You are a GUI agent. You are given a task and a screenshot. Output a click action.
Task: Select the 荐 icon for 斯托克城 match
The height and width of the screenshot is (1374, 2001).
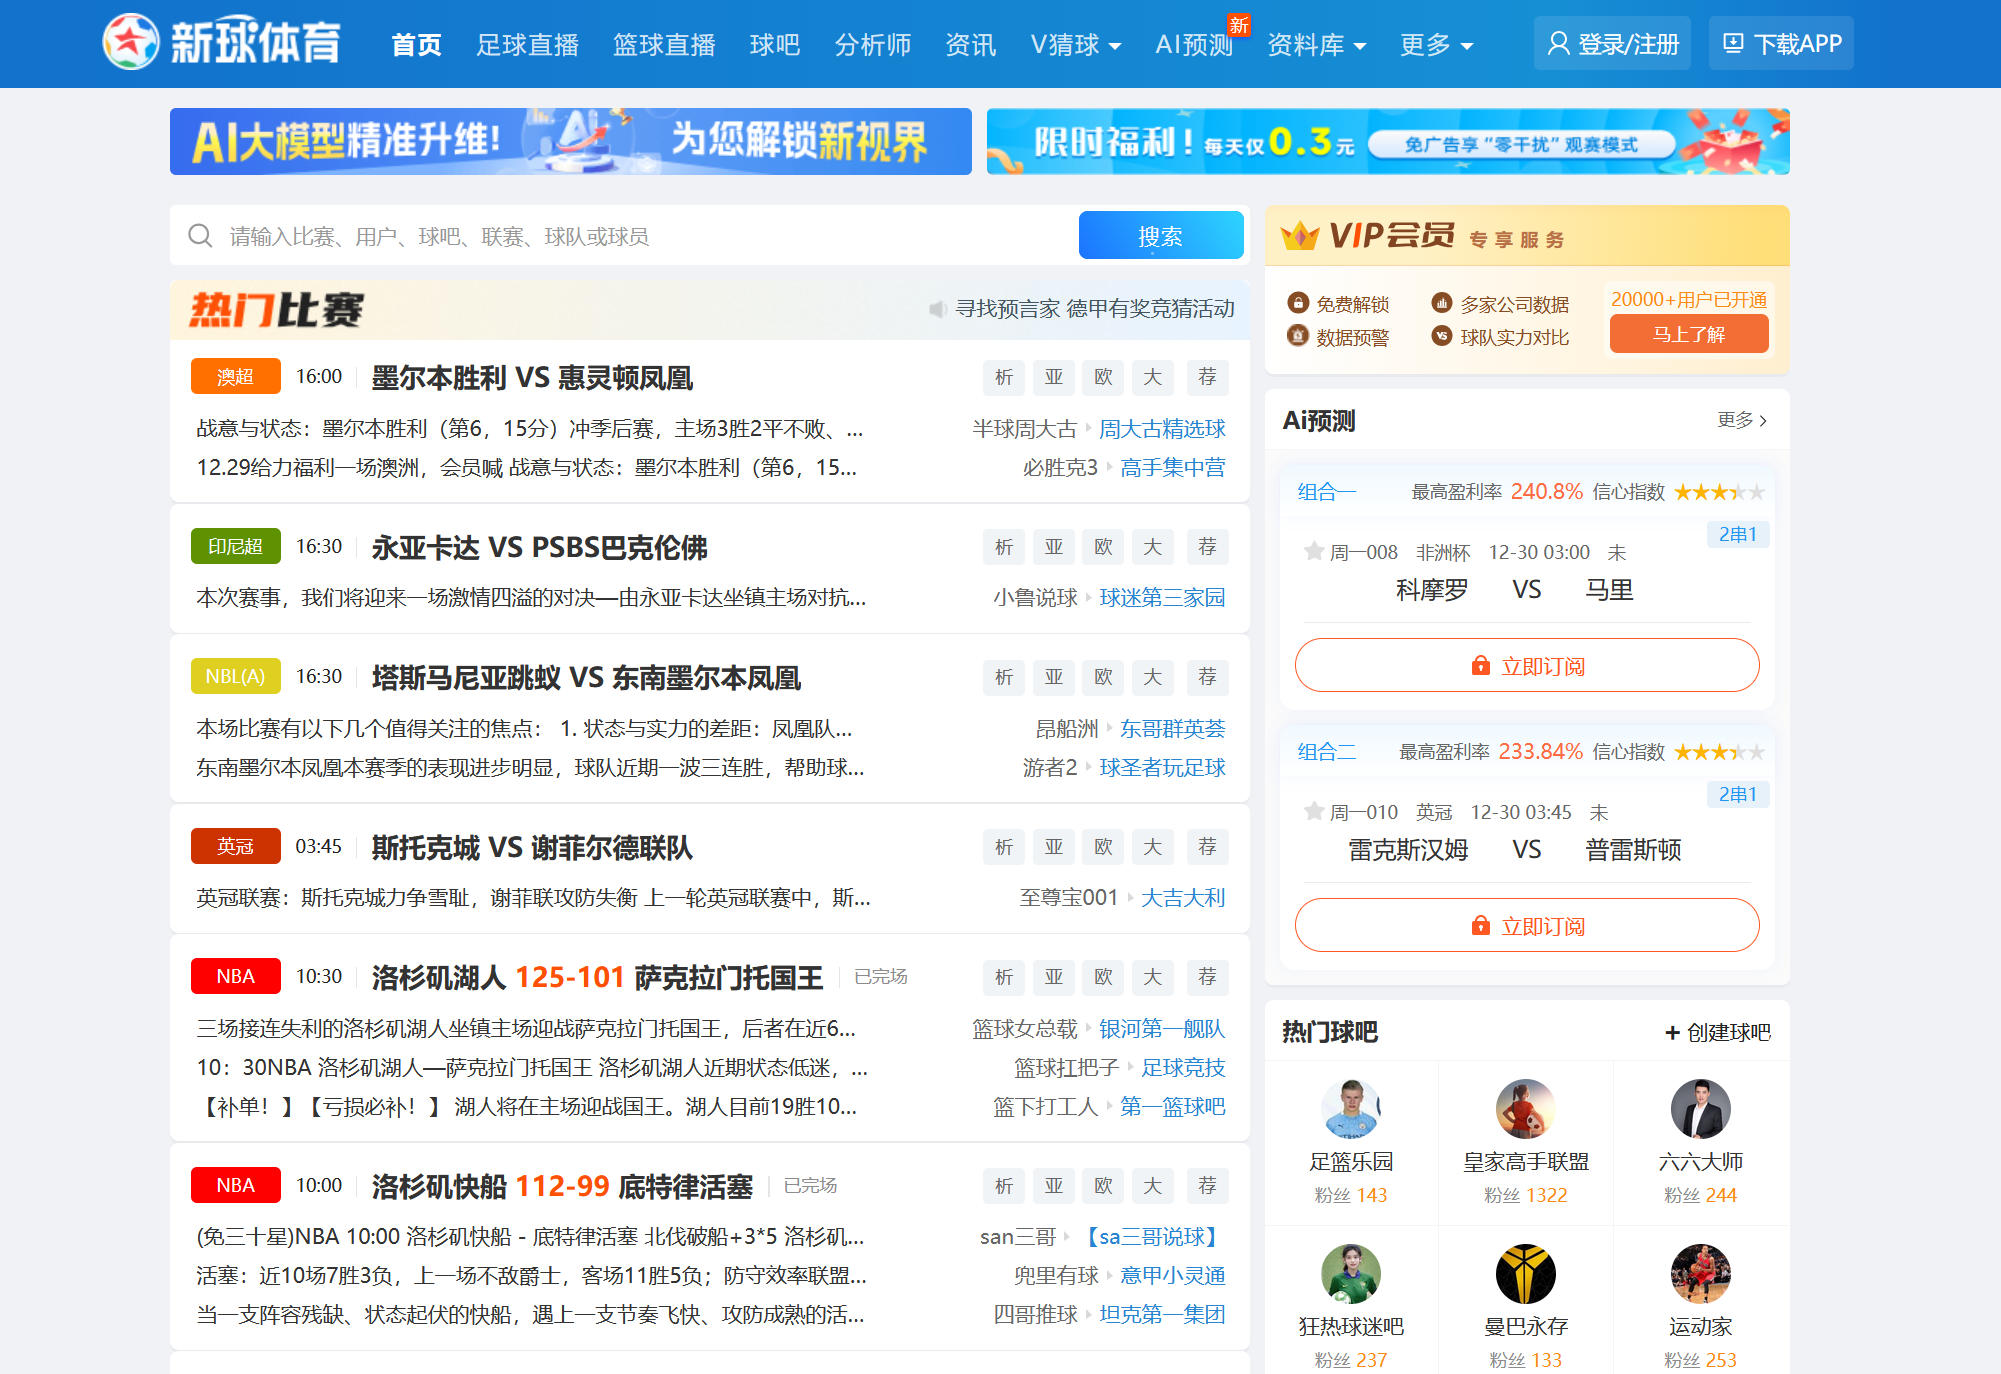pyautogui.click(x=1207, y=846)
